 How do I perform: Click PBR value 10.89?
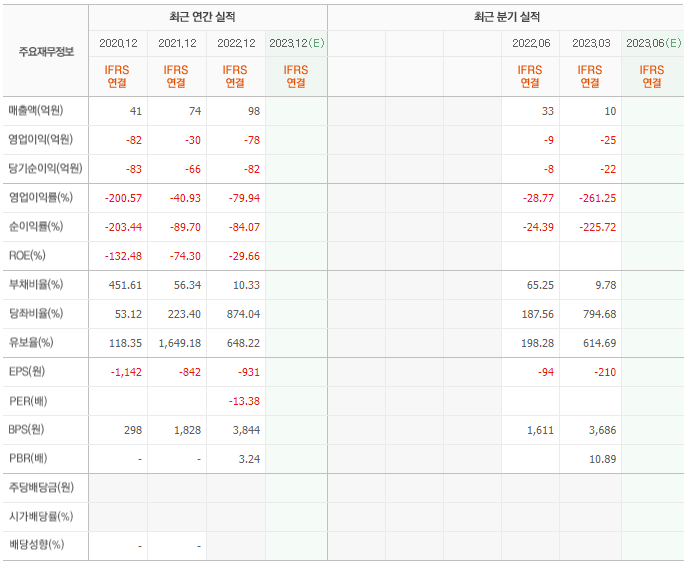click(602, 459)
